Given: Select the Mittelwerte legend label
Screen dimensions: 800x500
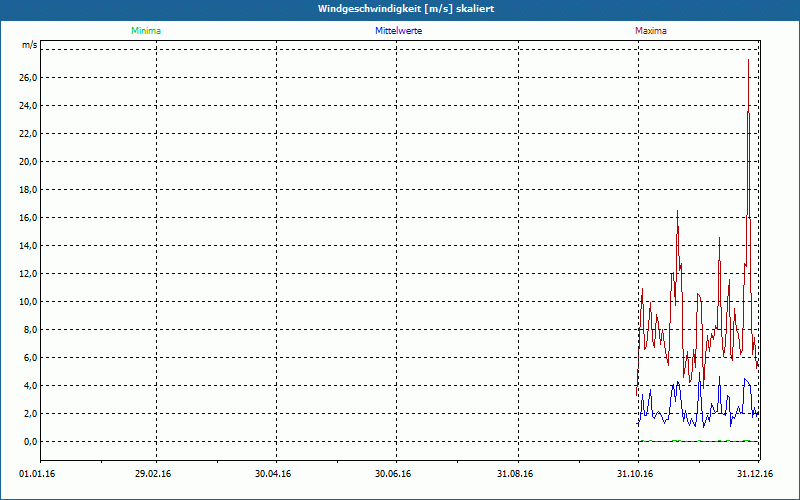Looking at the screenshot, I should pos(398,31).
